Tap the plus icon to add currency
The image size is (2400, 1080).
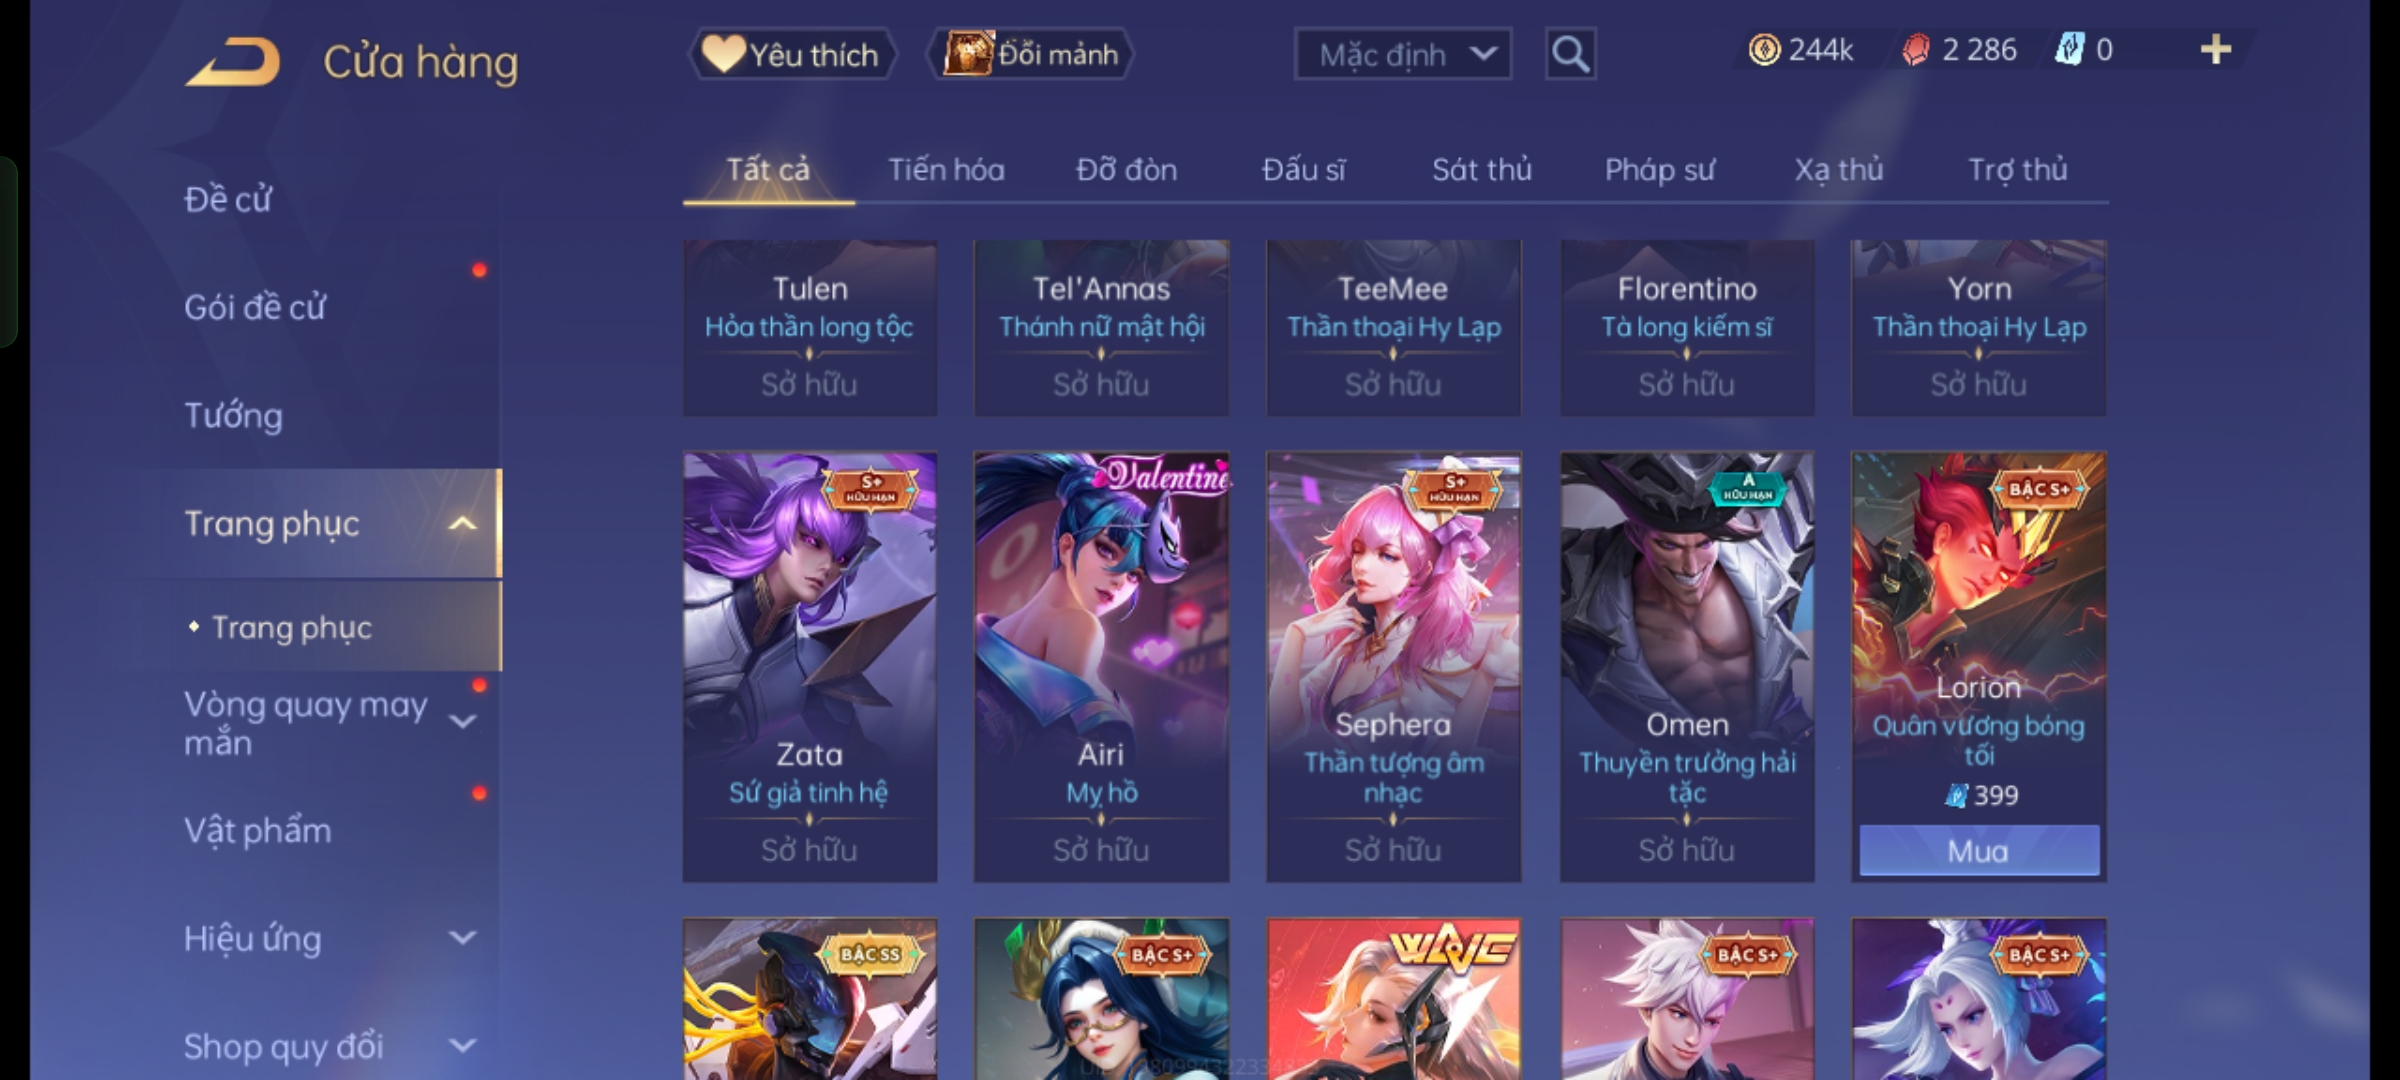coord(2216,50)
